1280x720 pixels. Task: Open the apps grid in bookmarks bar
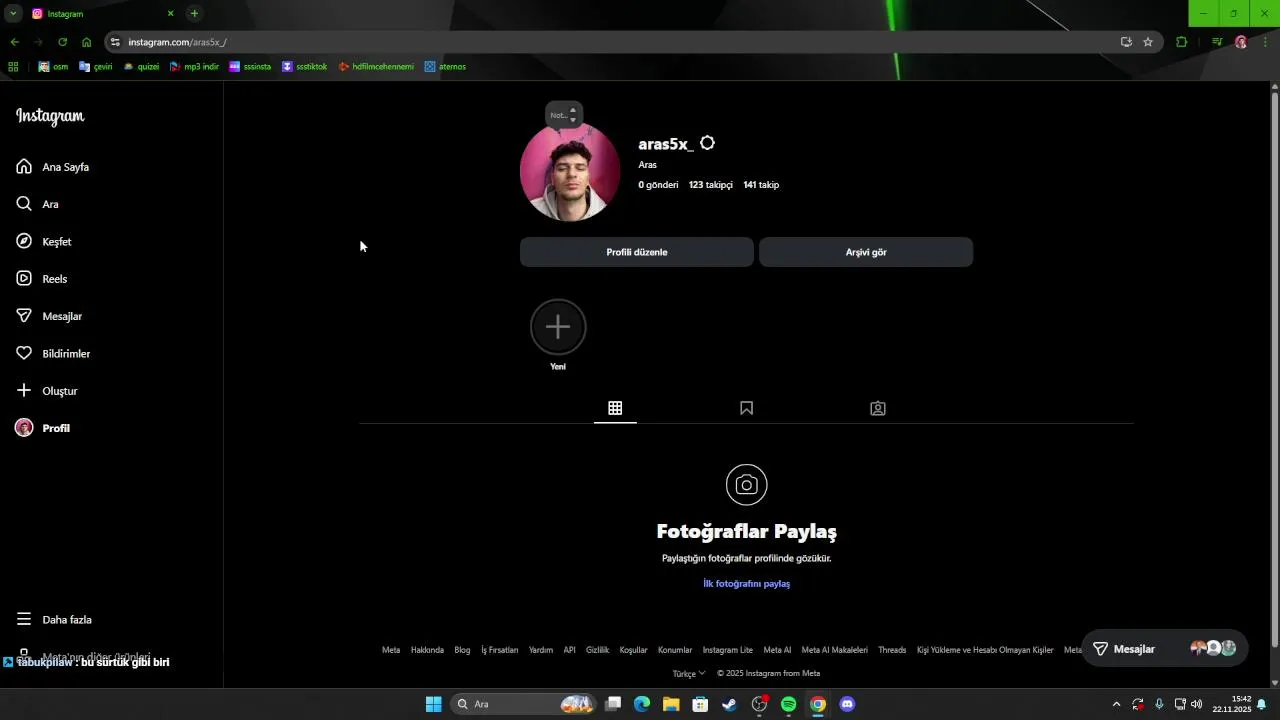tap(13, 67)
